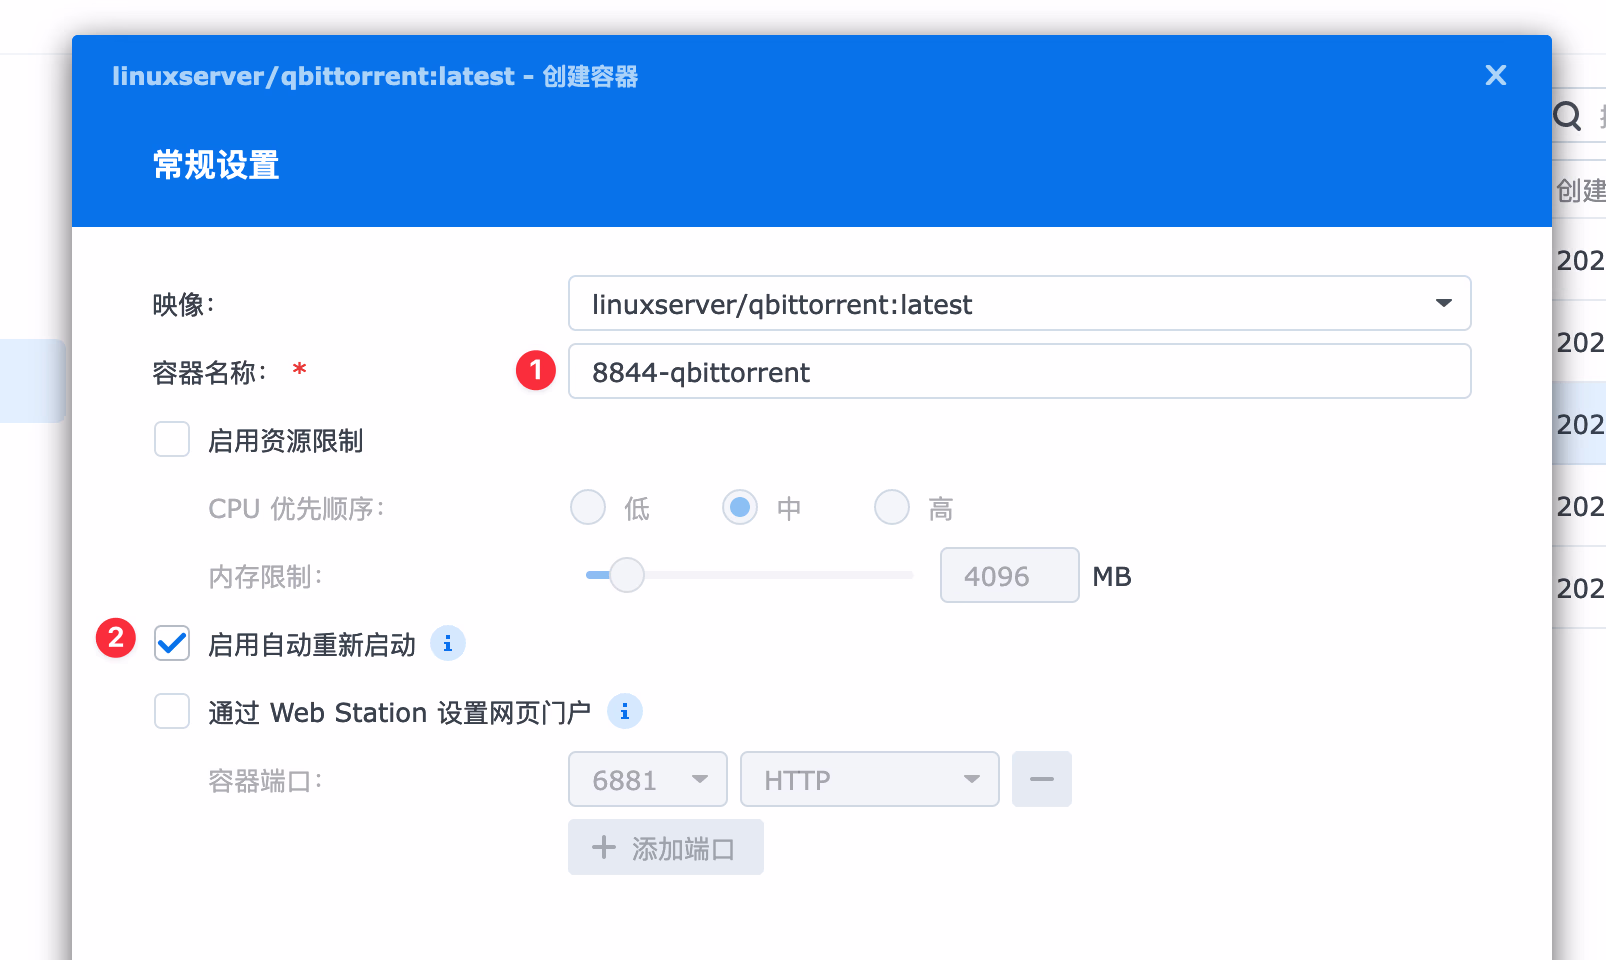Click info icon beside auto-restart option
The height and width of the screenshot is (960, 1606).
(447, 644)
